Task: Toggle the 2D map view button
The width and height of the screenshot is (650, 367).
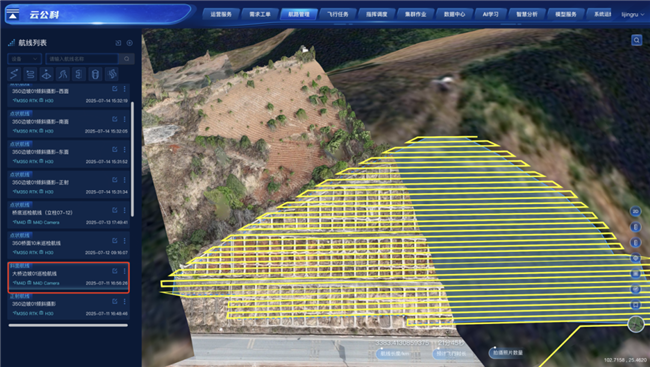Action: [635, 211]
